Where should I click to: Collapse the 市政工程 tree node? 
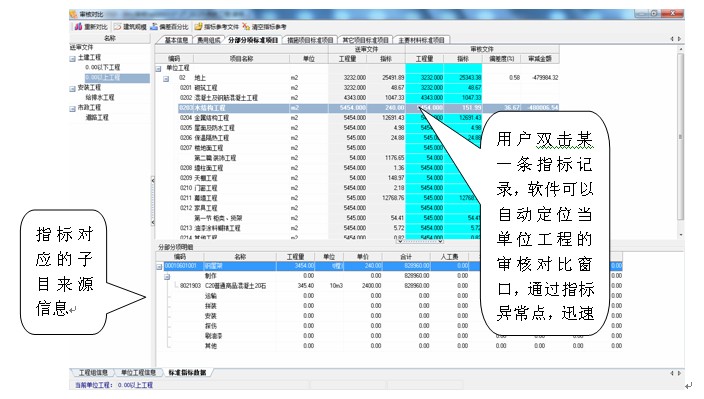coord(72,109)
